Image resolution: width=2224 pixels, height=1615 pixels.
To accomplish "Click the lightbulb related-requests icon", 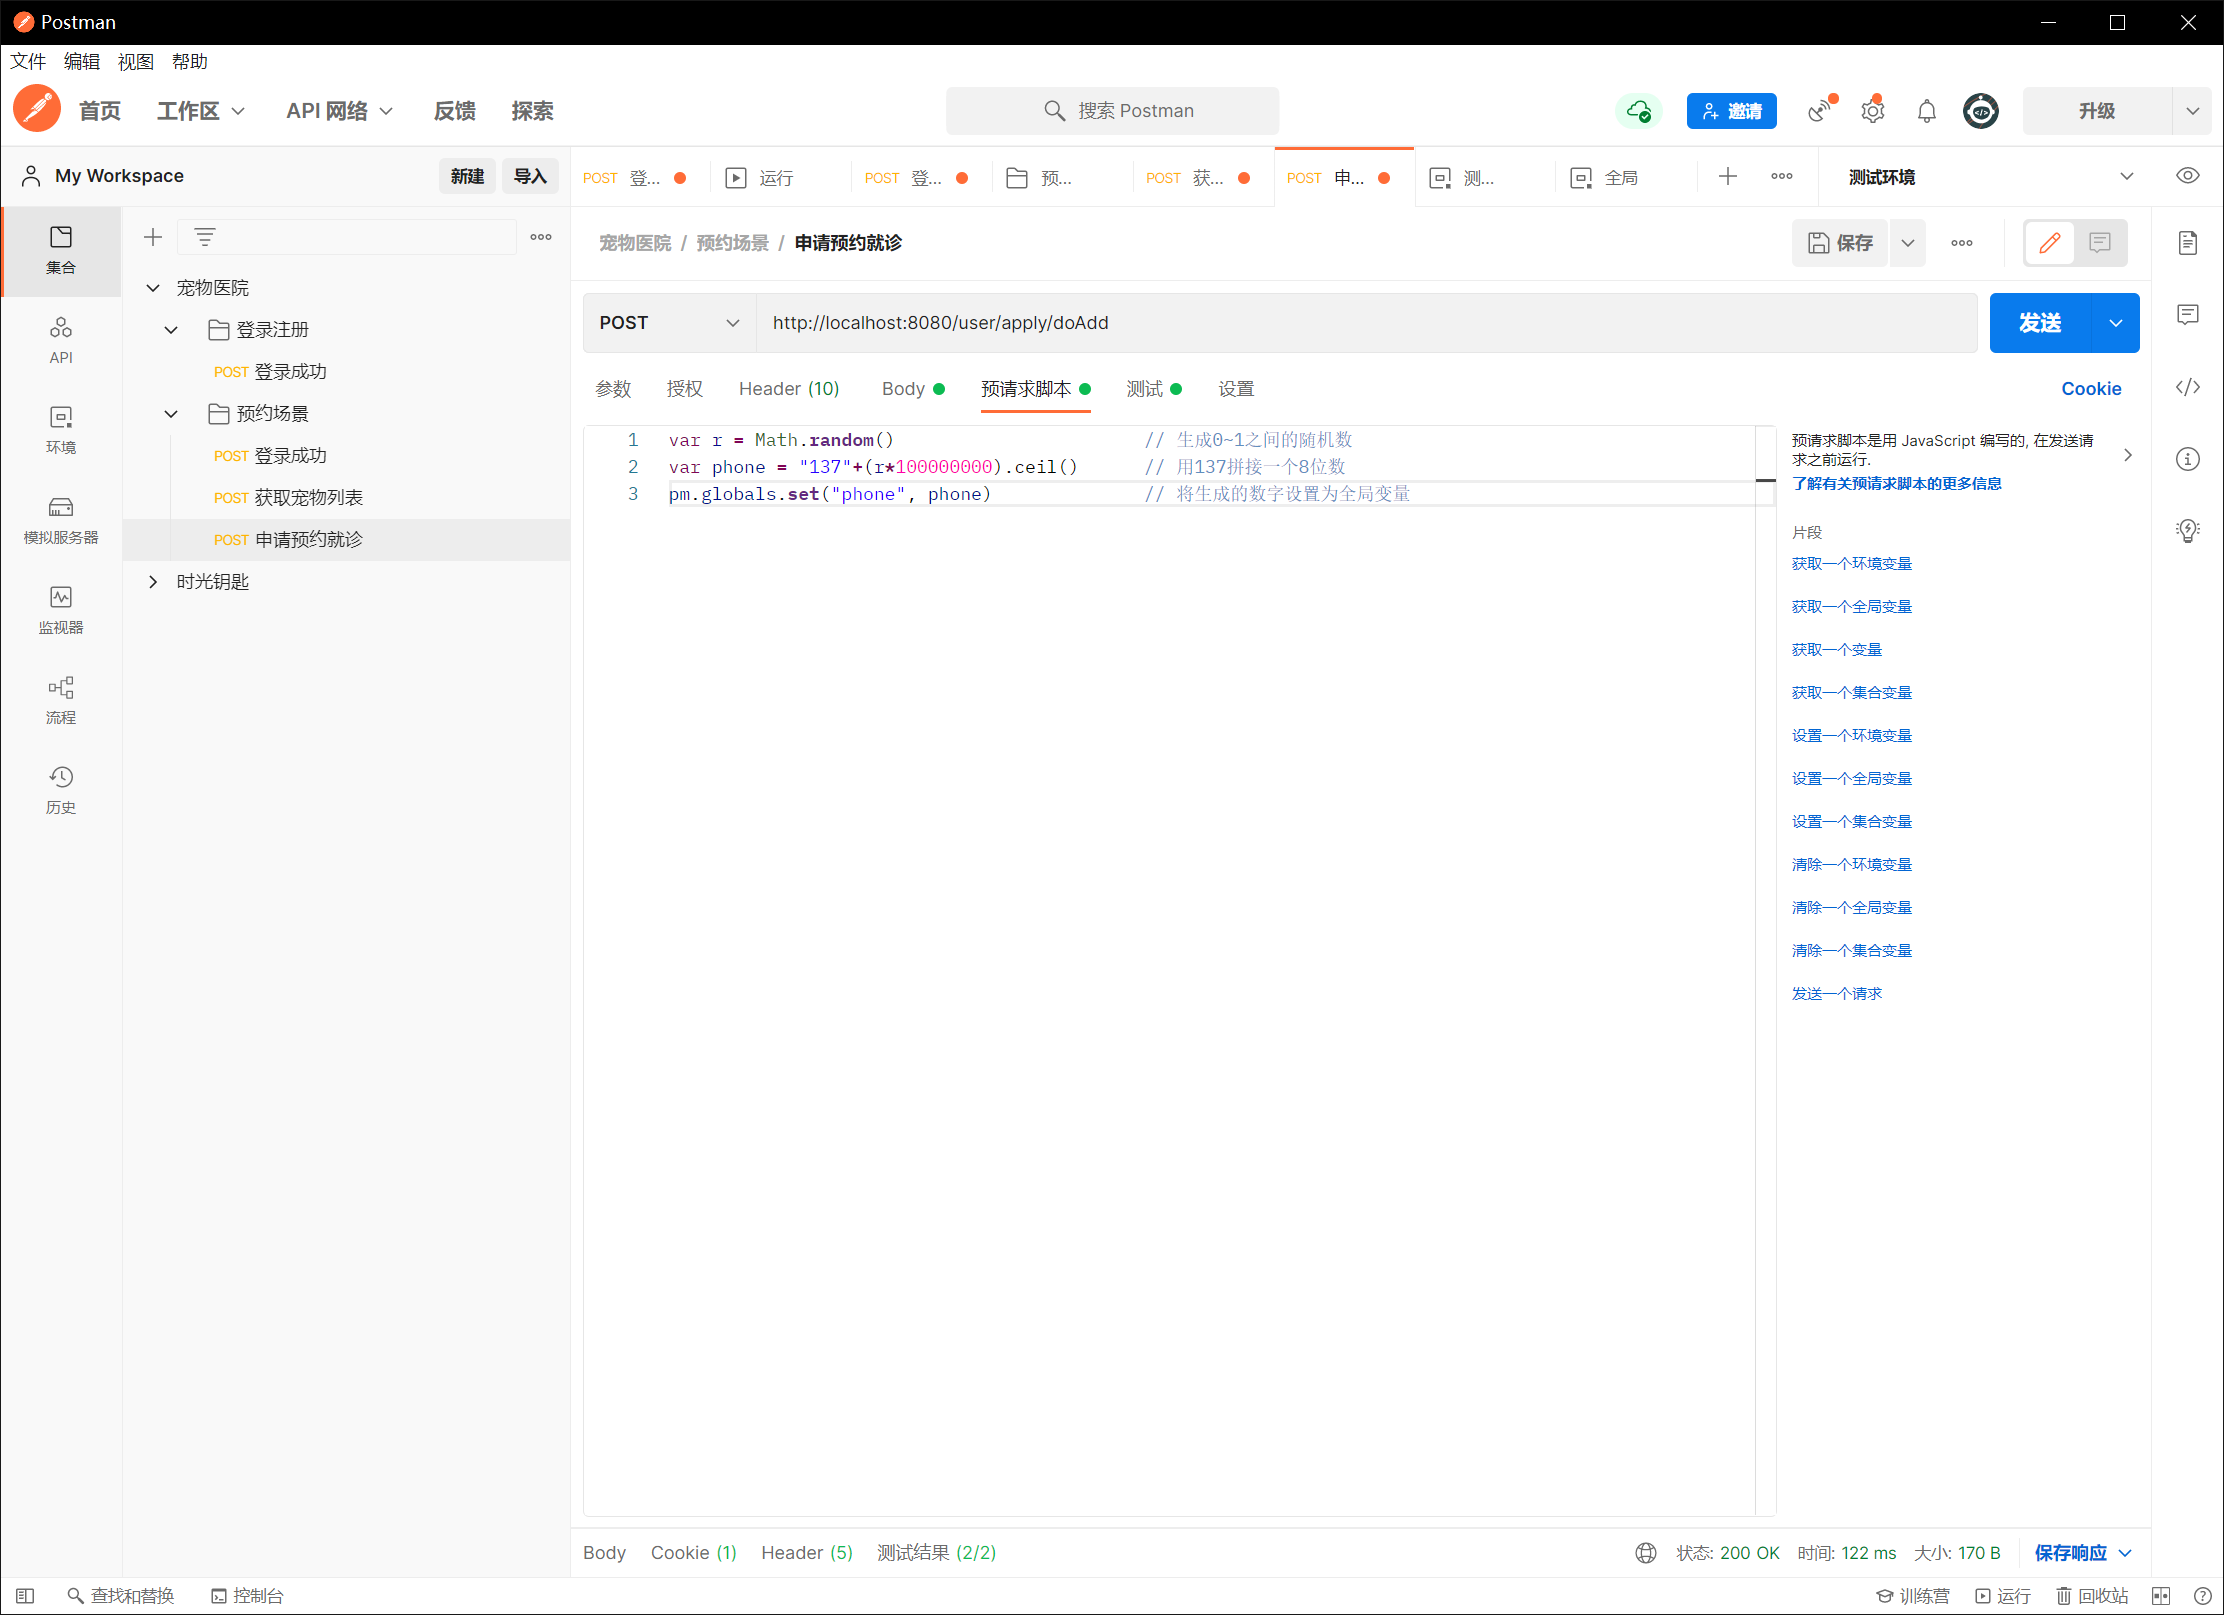I will point(2187,530).
